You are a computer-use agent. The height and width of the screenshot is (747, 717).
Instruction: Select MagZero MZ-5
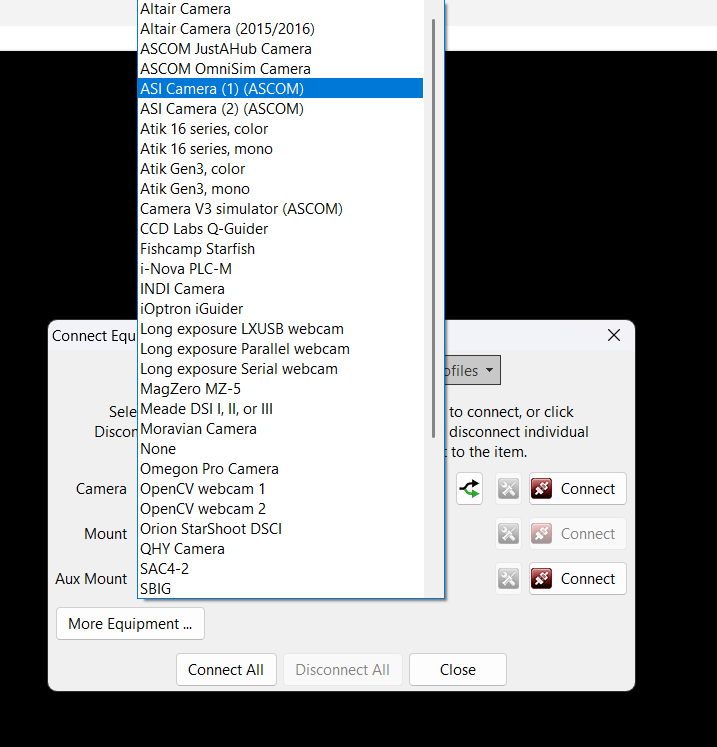point(280,389)
